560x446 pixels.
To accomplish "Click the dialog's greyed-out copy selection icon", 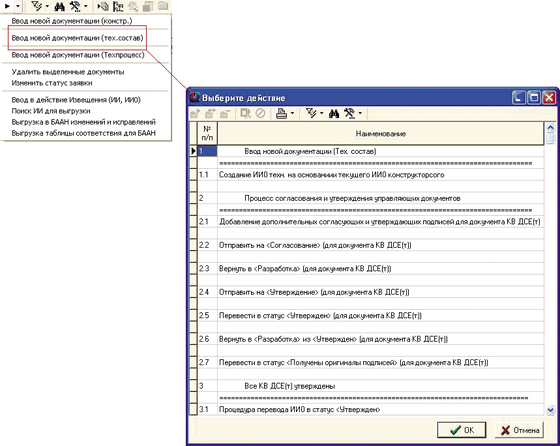I will point(245,114).
